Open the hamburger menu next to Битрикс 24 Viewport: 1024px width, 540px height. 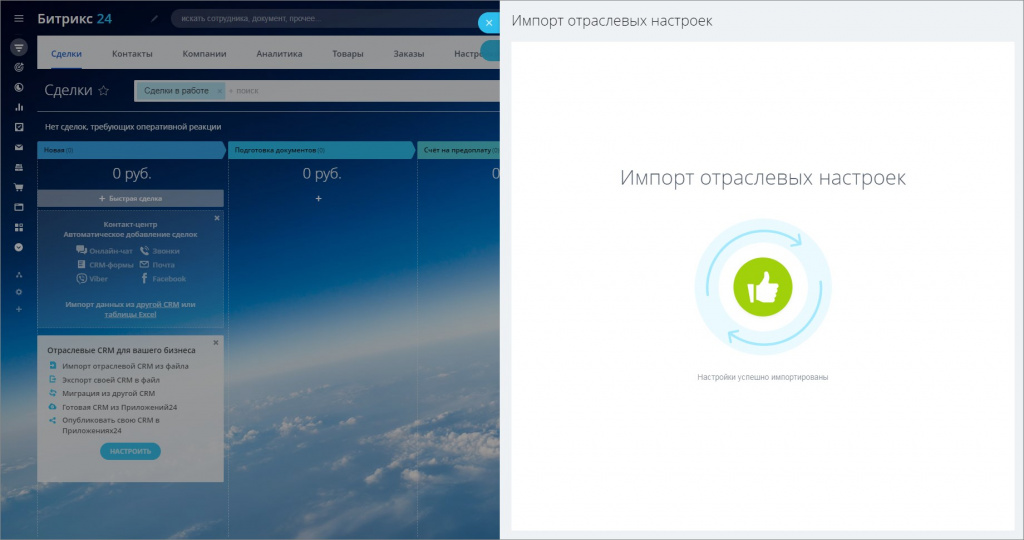pos(19,19)
